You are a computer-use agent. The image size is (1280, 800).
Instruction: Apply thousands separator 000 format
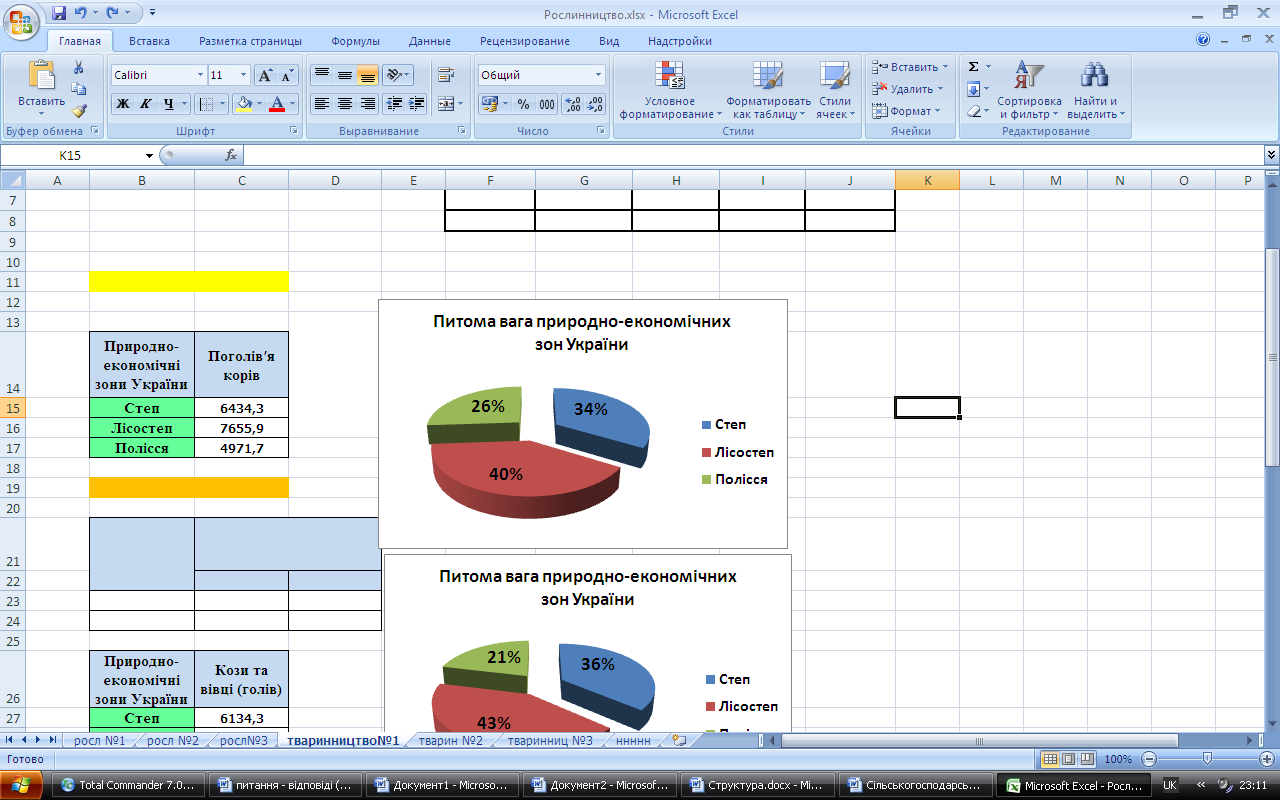pyautogui.click(x=547, y=104)
